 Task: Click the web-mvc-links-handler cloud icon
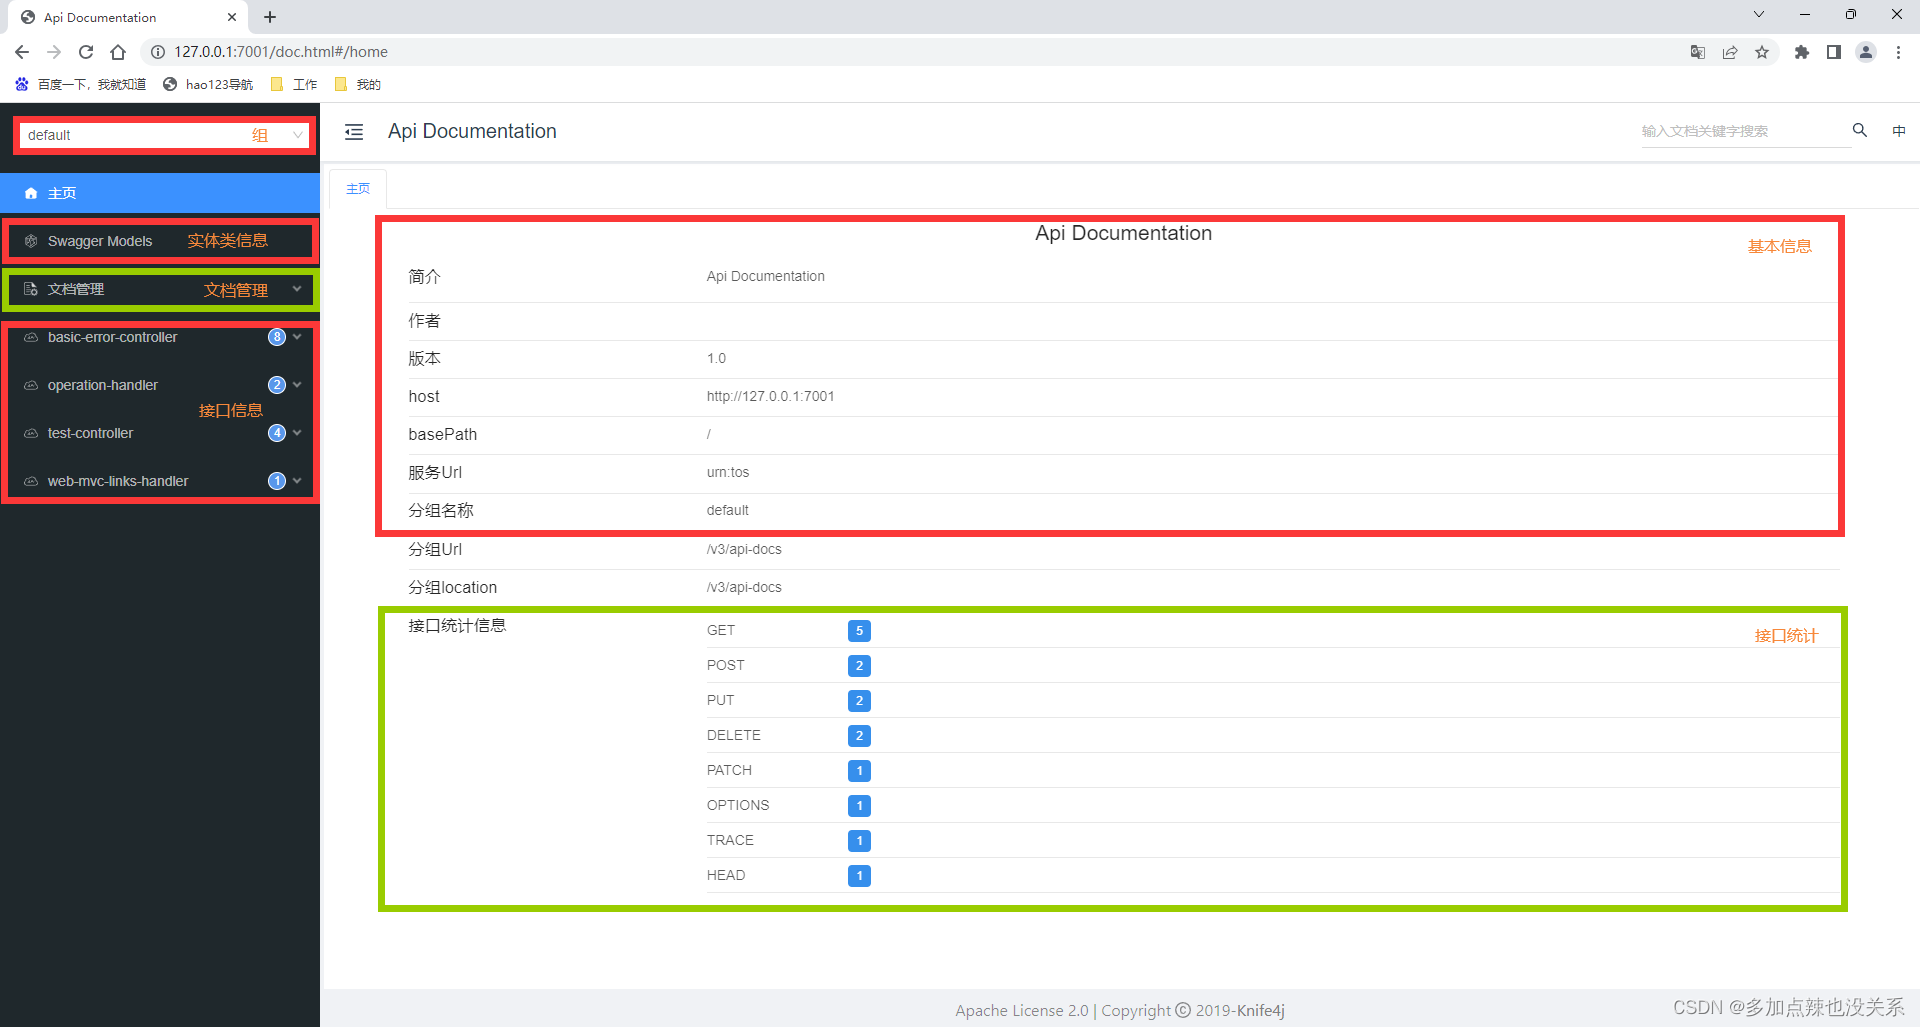[x=31, y=481]
